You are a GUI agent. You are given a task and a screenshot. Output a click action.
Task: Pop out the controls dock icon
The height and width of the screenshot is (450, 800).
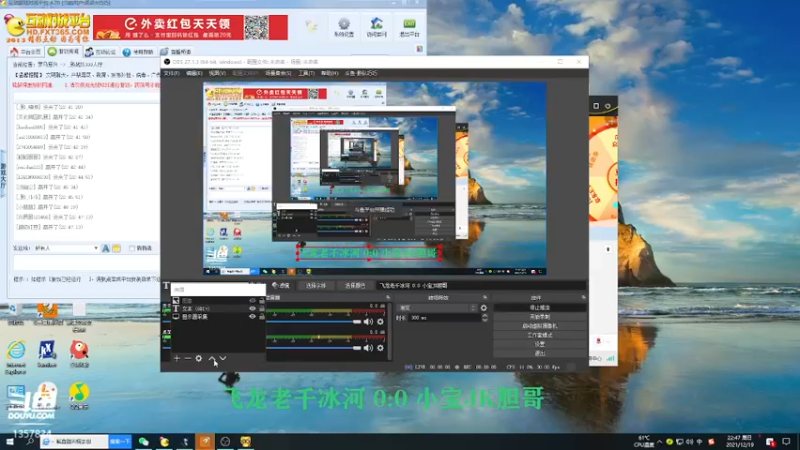(x=583, y=297)
